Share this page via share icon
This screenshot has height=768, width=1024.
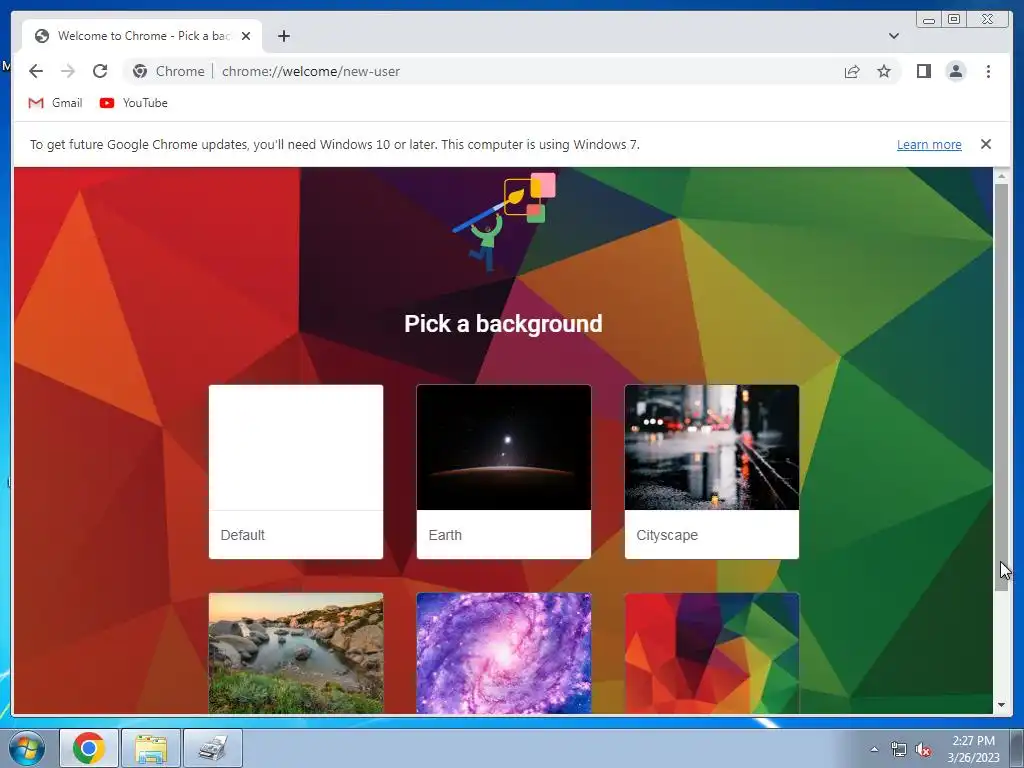click(852, 71)
